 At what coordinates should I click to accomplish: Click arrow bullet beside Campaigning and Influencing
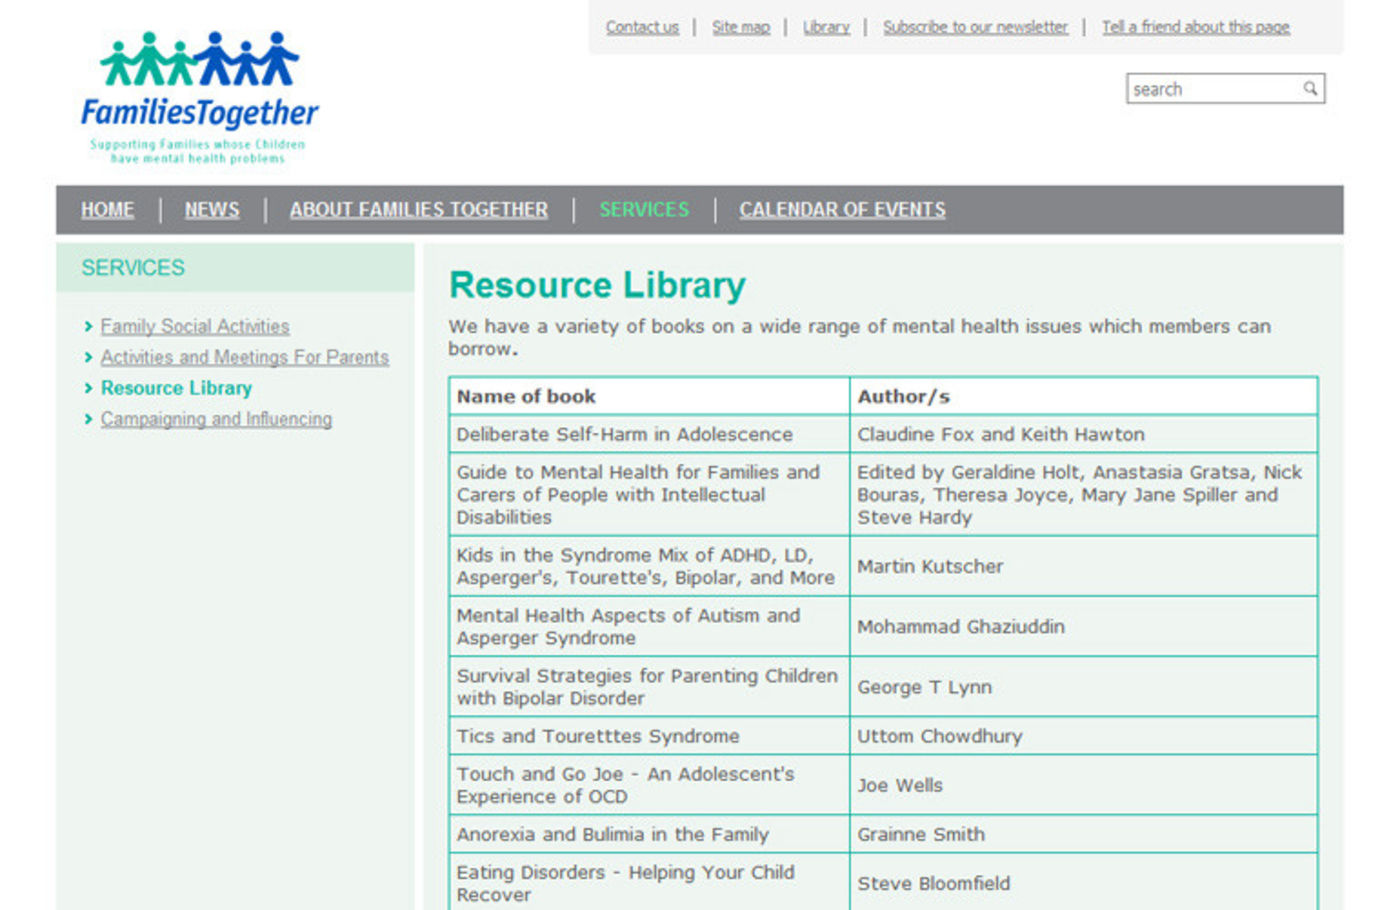pos(89,419)
